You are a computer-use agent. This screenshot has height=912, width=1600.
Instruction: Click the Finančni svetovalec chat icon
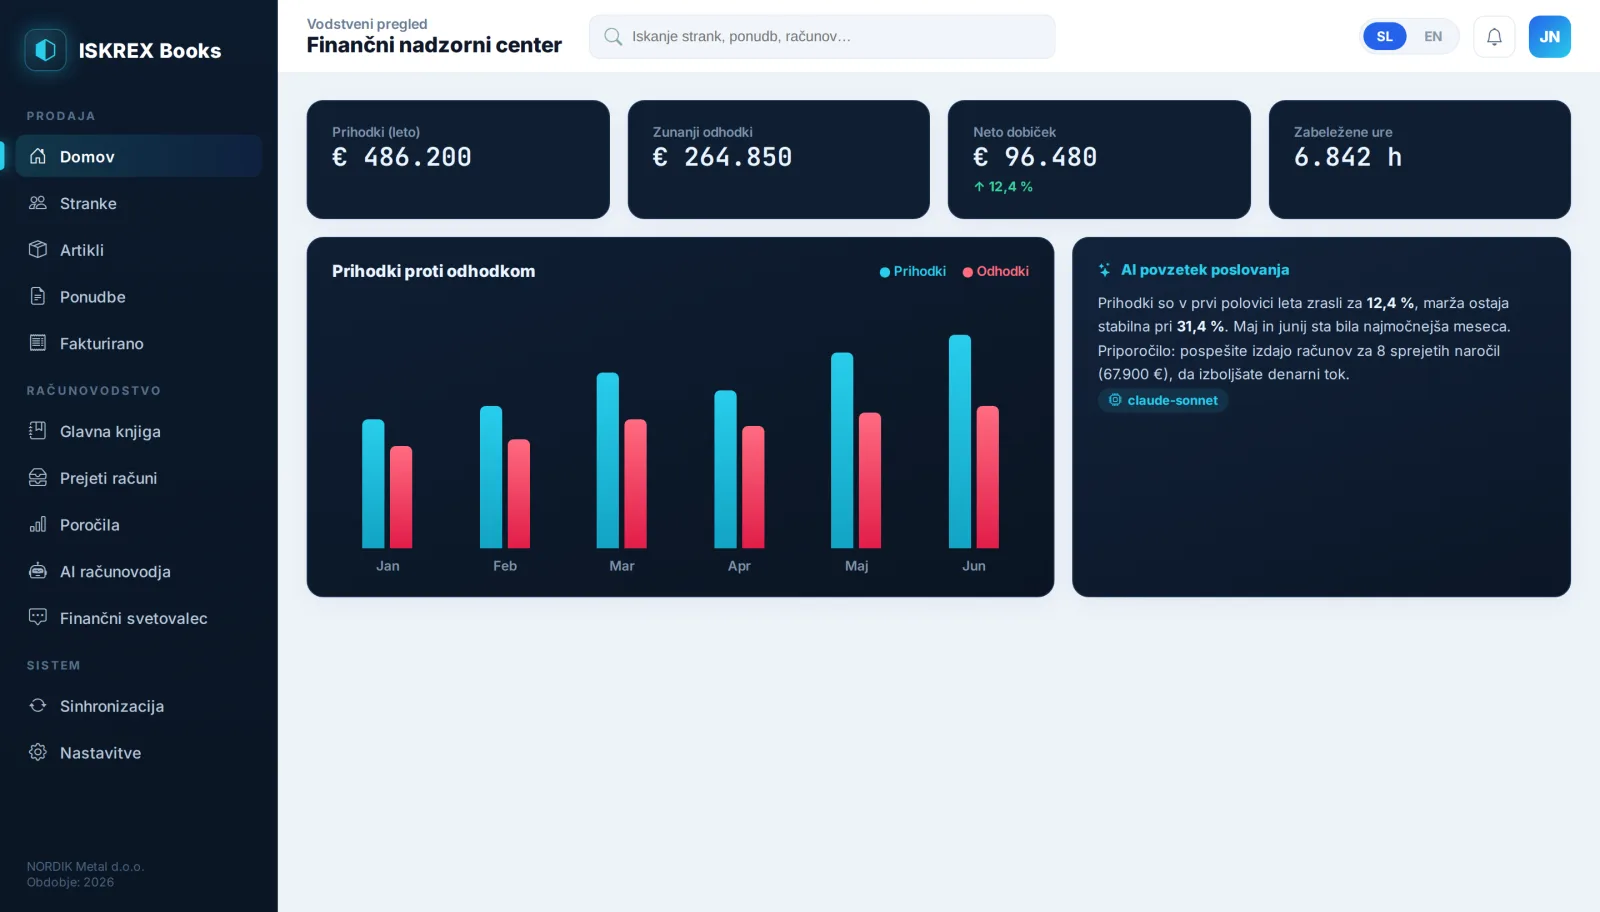[38, 618]
